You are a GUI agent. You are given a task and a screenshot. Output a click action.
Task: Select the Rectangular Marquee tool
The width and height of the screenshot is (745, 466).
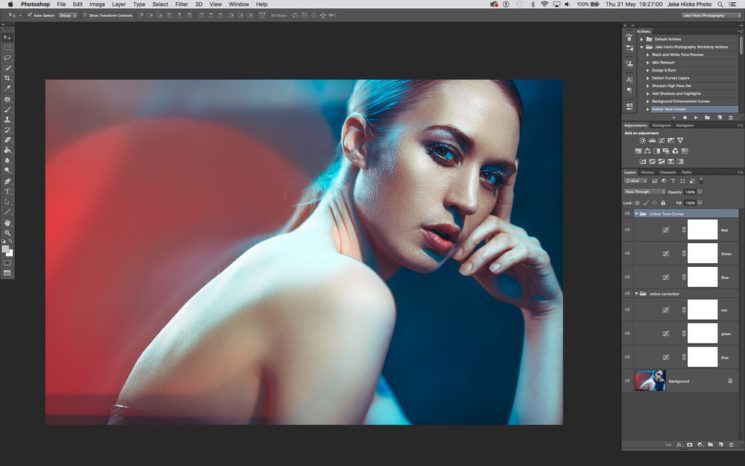(x=7, y=48)
